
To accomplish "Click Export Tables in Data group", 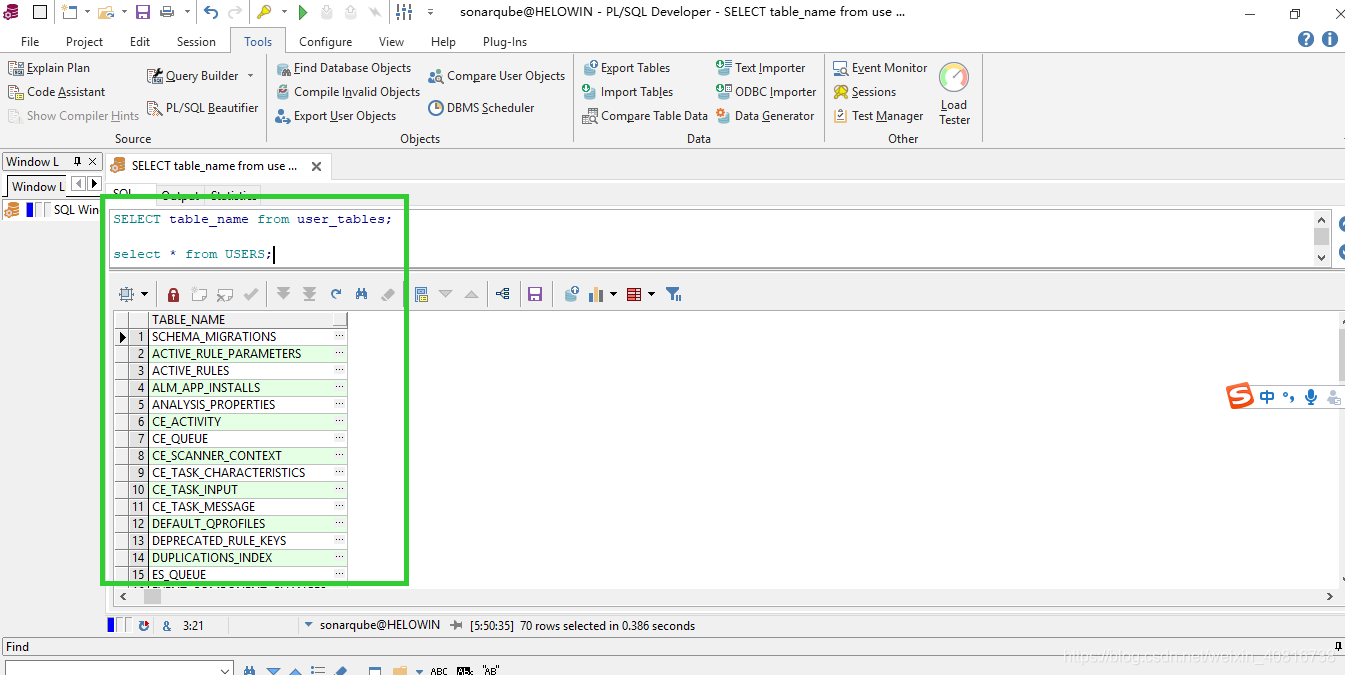I will (x=626, y=68).
